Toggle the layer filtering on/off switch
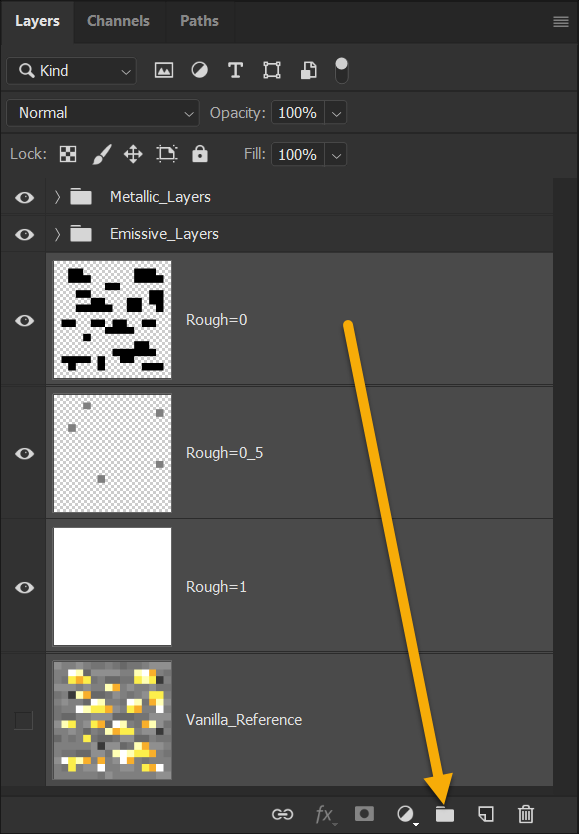Screen dimensions: 579x834 click(342, 70)
